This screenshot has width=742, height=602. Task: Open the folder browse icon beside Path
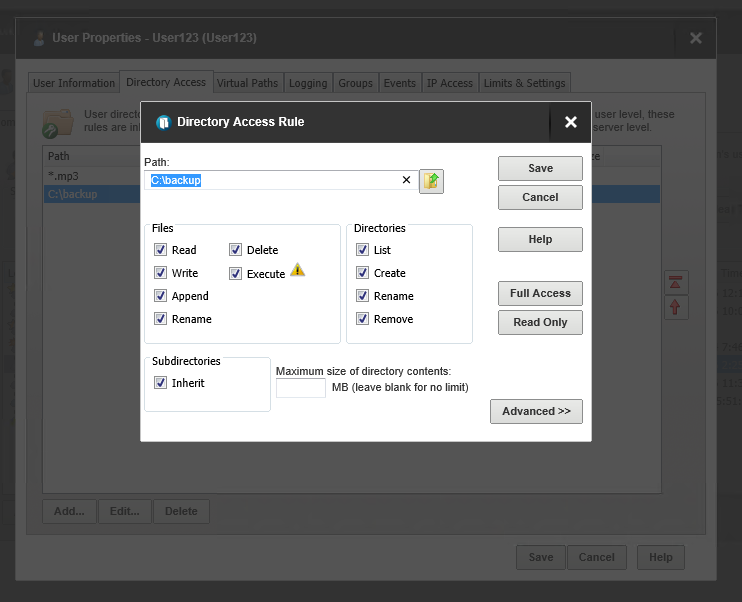(431, 181)
